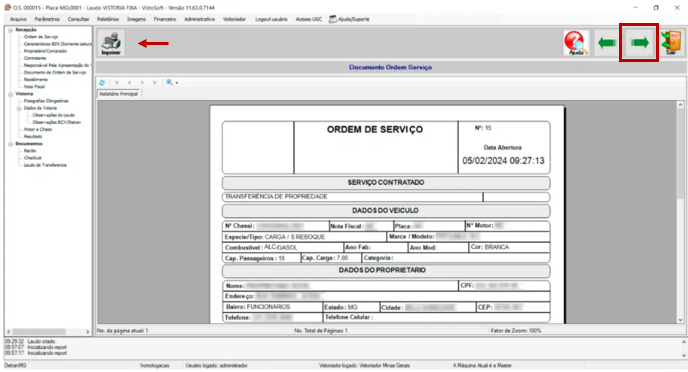The image size is (688, 372).
Task: Advance with the green right arrow
Action: [639, 43]
